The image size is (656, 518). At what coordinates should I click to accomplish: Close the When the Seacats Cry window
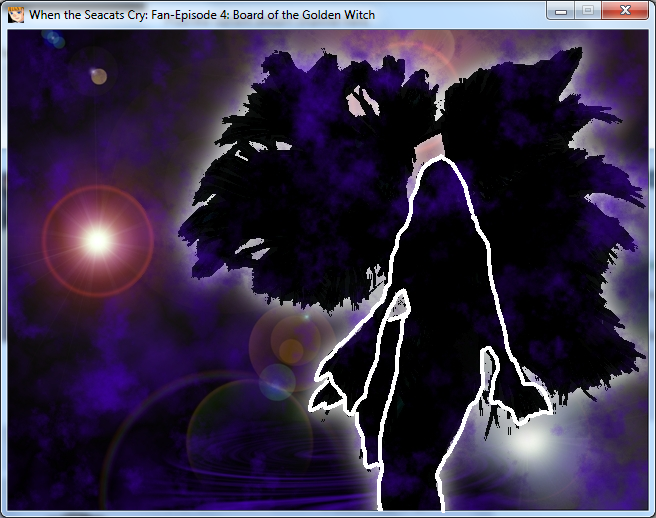pos(625,10)
